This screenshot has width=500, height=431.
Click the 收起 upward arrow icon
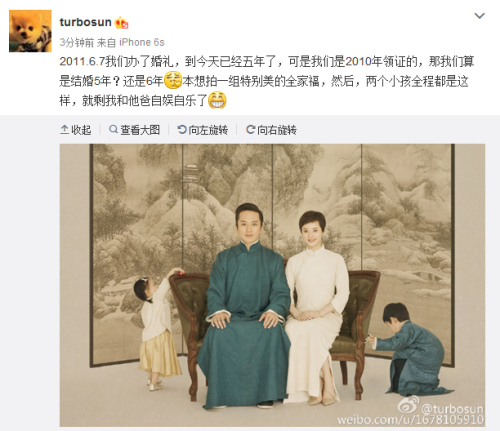64,130
